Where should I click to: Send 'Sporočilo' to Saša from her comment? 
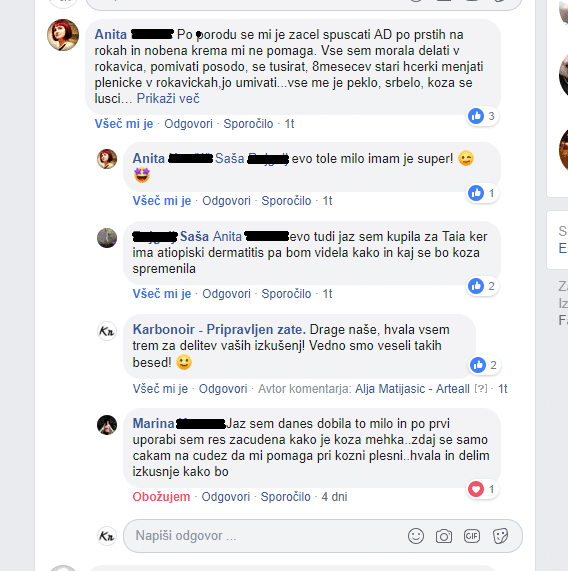click(286, 294)
